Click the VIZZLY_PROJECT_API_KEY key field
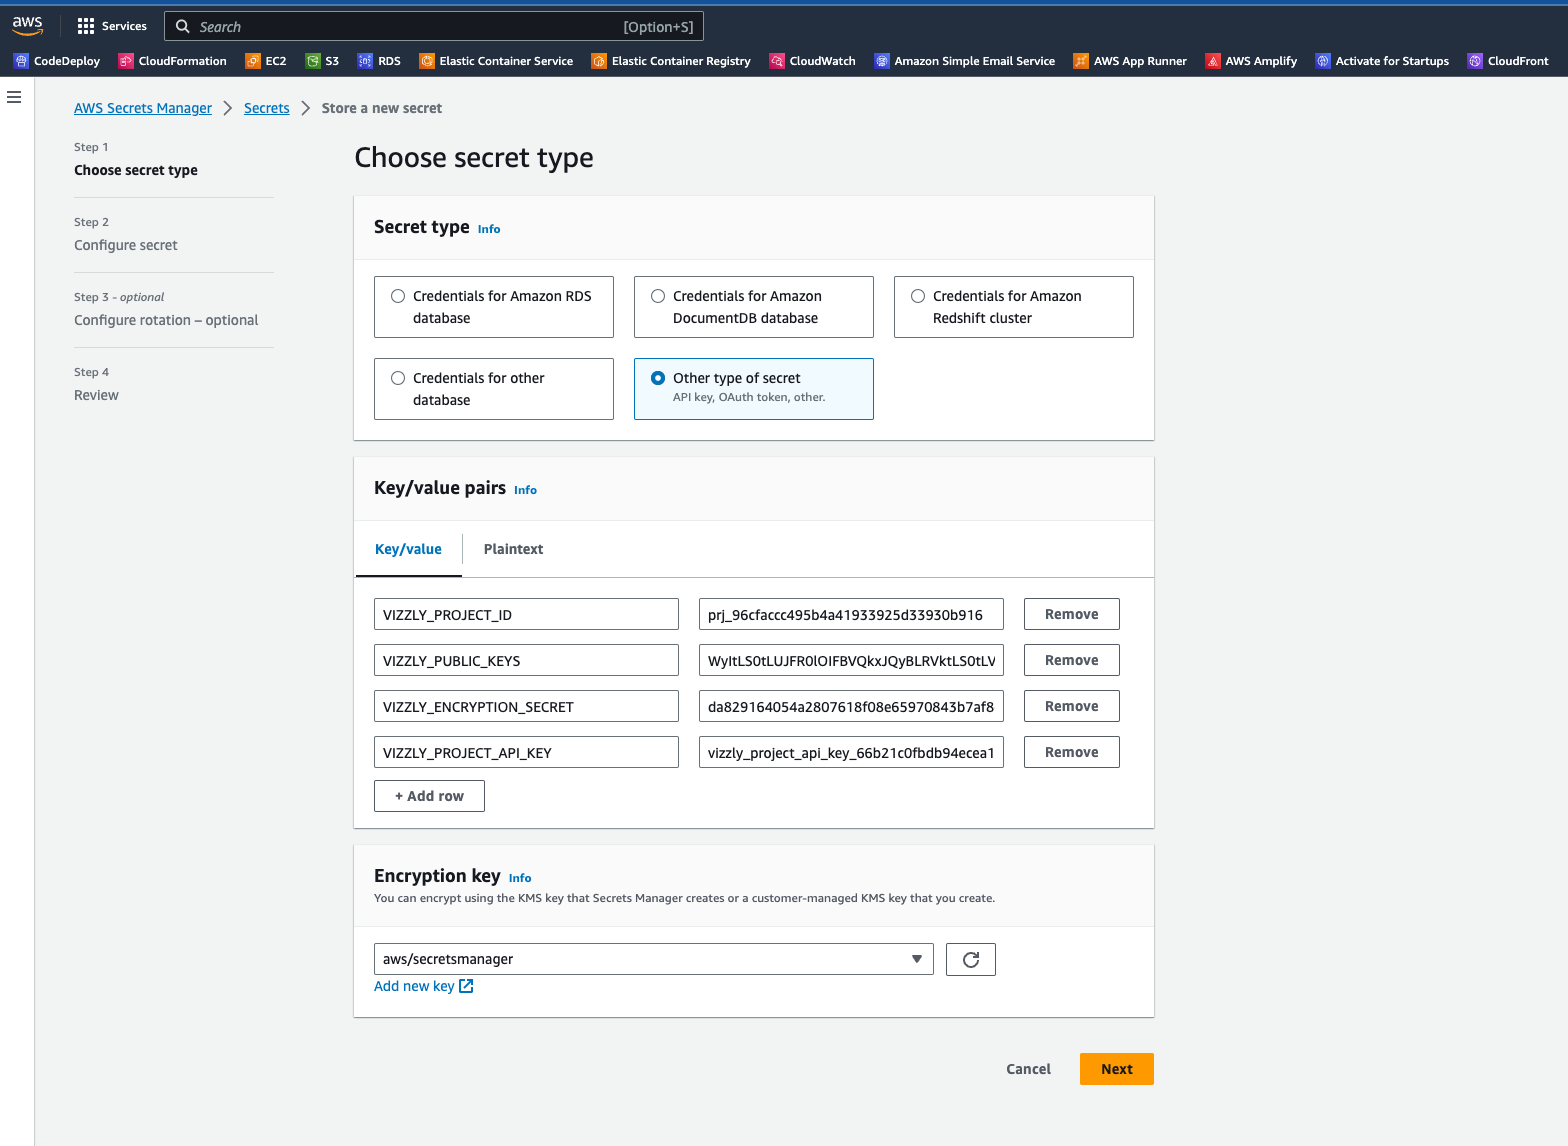This screenshot has height=1146, width=1568. pos(526,752)
